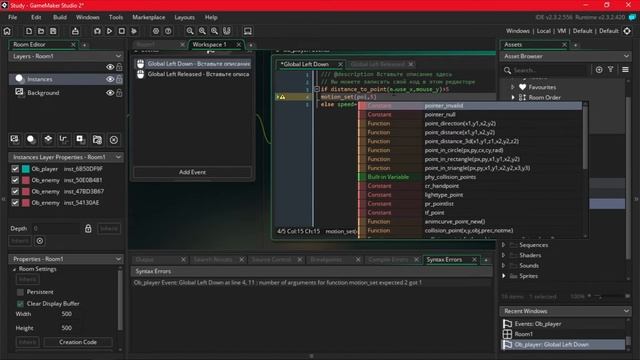This screenshot has height=360, width=640.
Task: Create a new tile layer
Action: tap(48, 140)
